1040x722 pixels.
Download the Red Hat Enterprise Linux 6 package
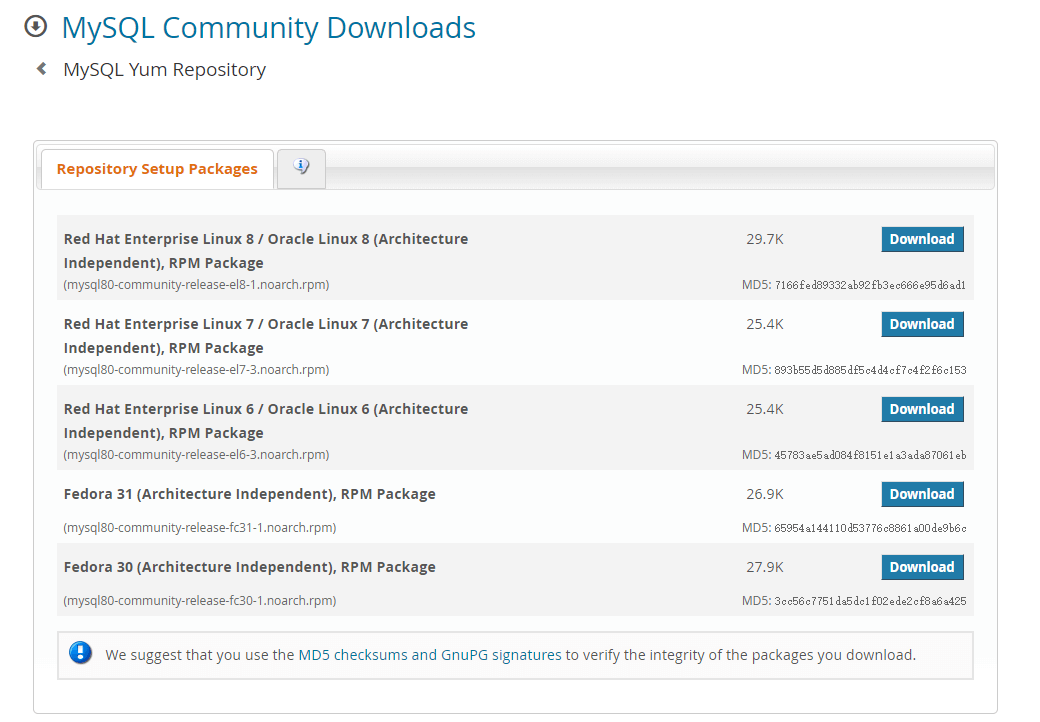click(922, 409)
